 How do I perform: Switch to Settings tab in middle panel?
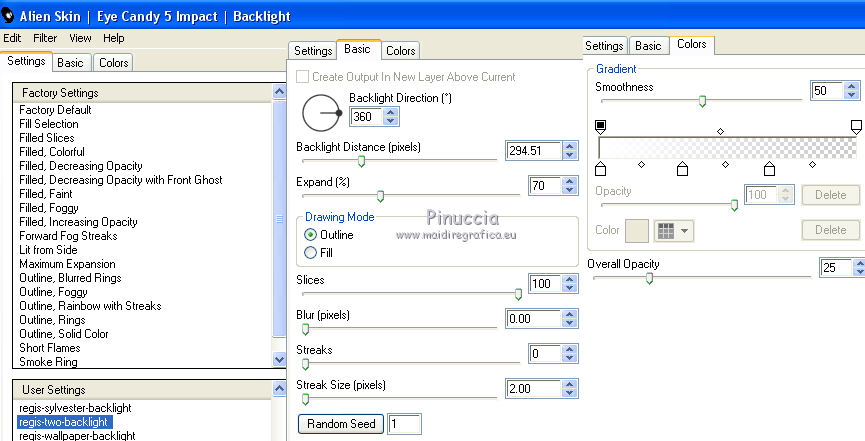pyautogui.click(x=313, y=51)
